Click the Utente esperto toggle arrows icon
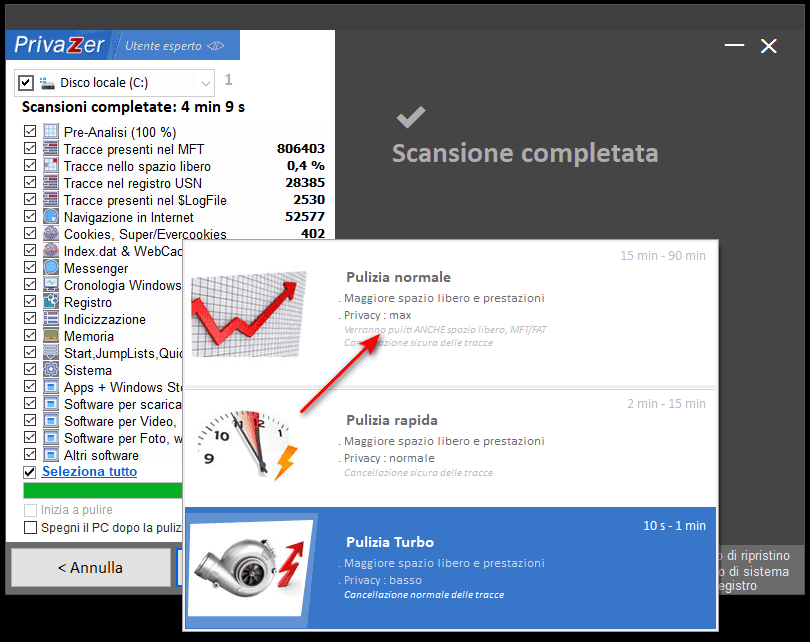Screen dimensions: 810x642 (215, 46)
